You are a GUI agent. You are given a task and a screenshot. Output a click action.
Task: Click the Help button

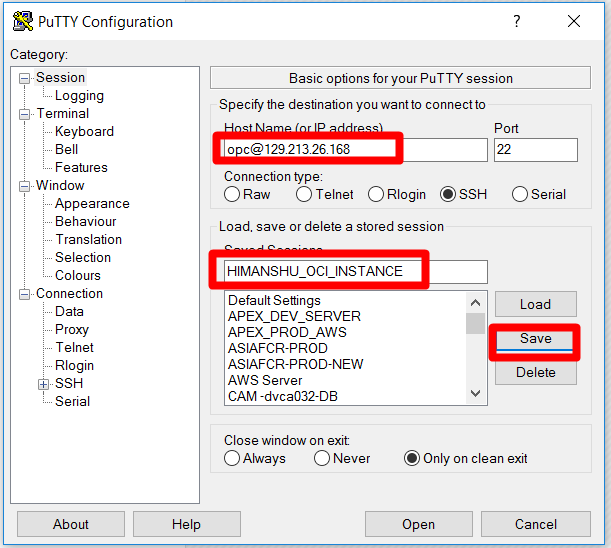(187, 524)
